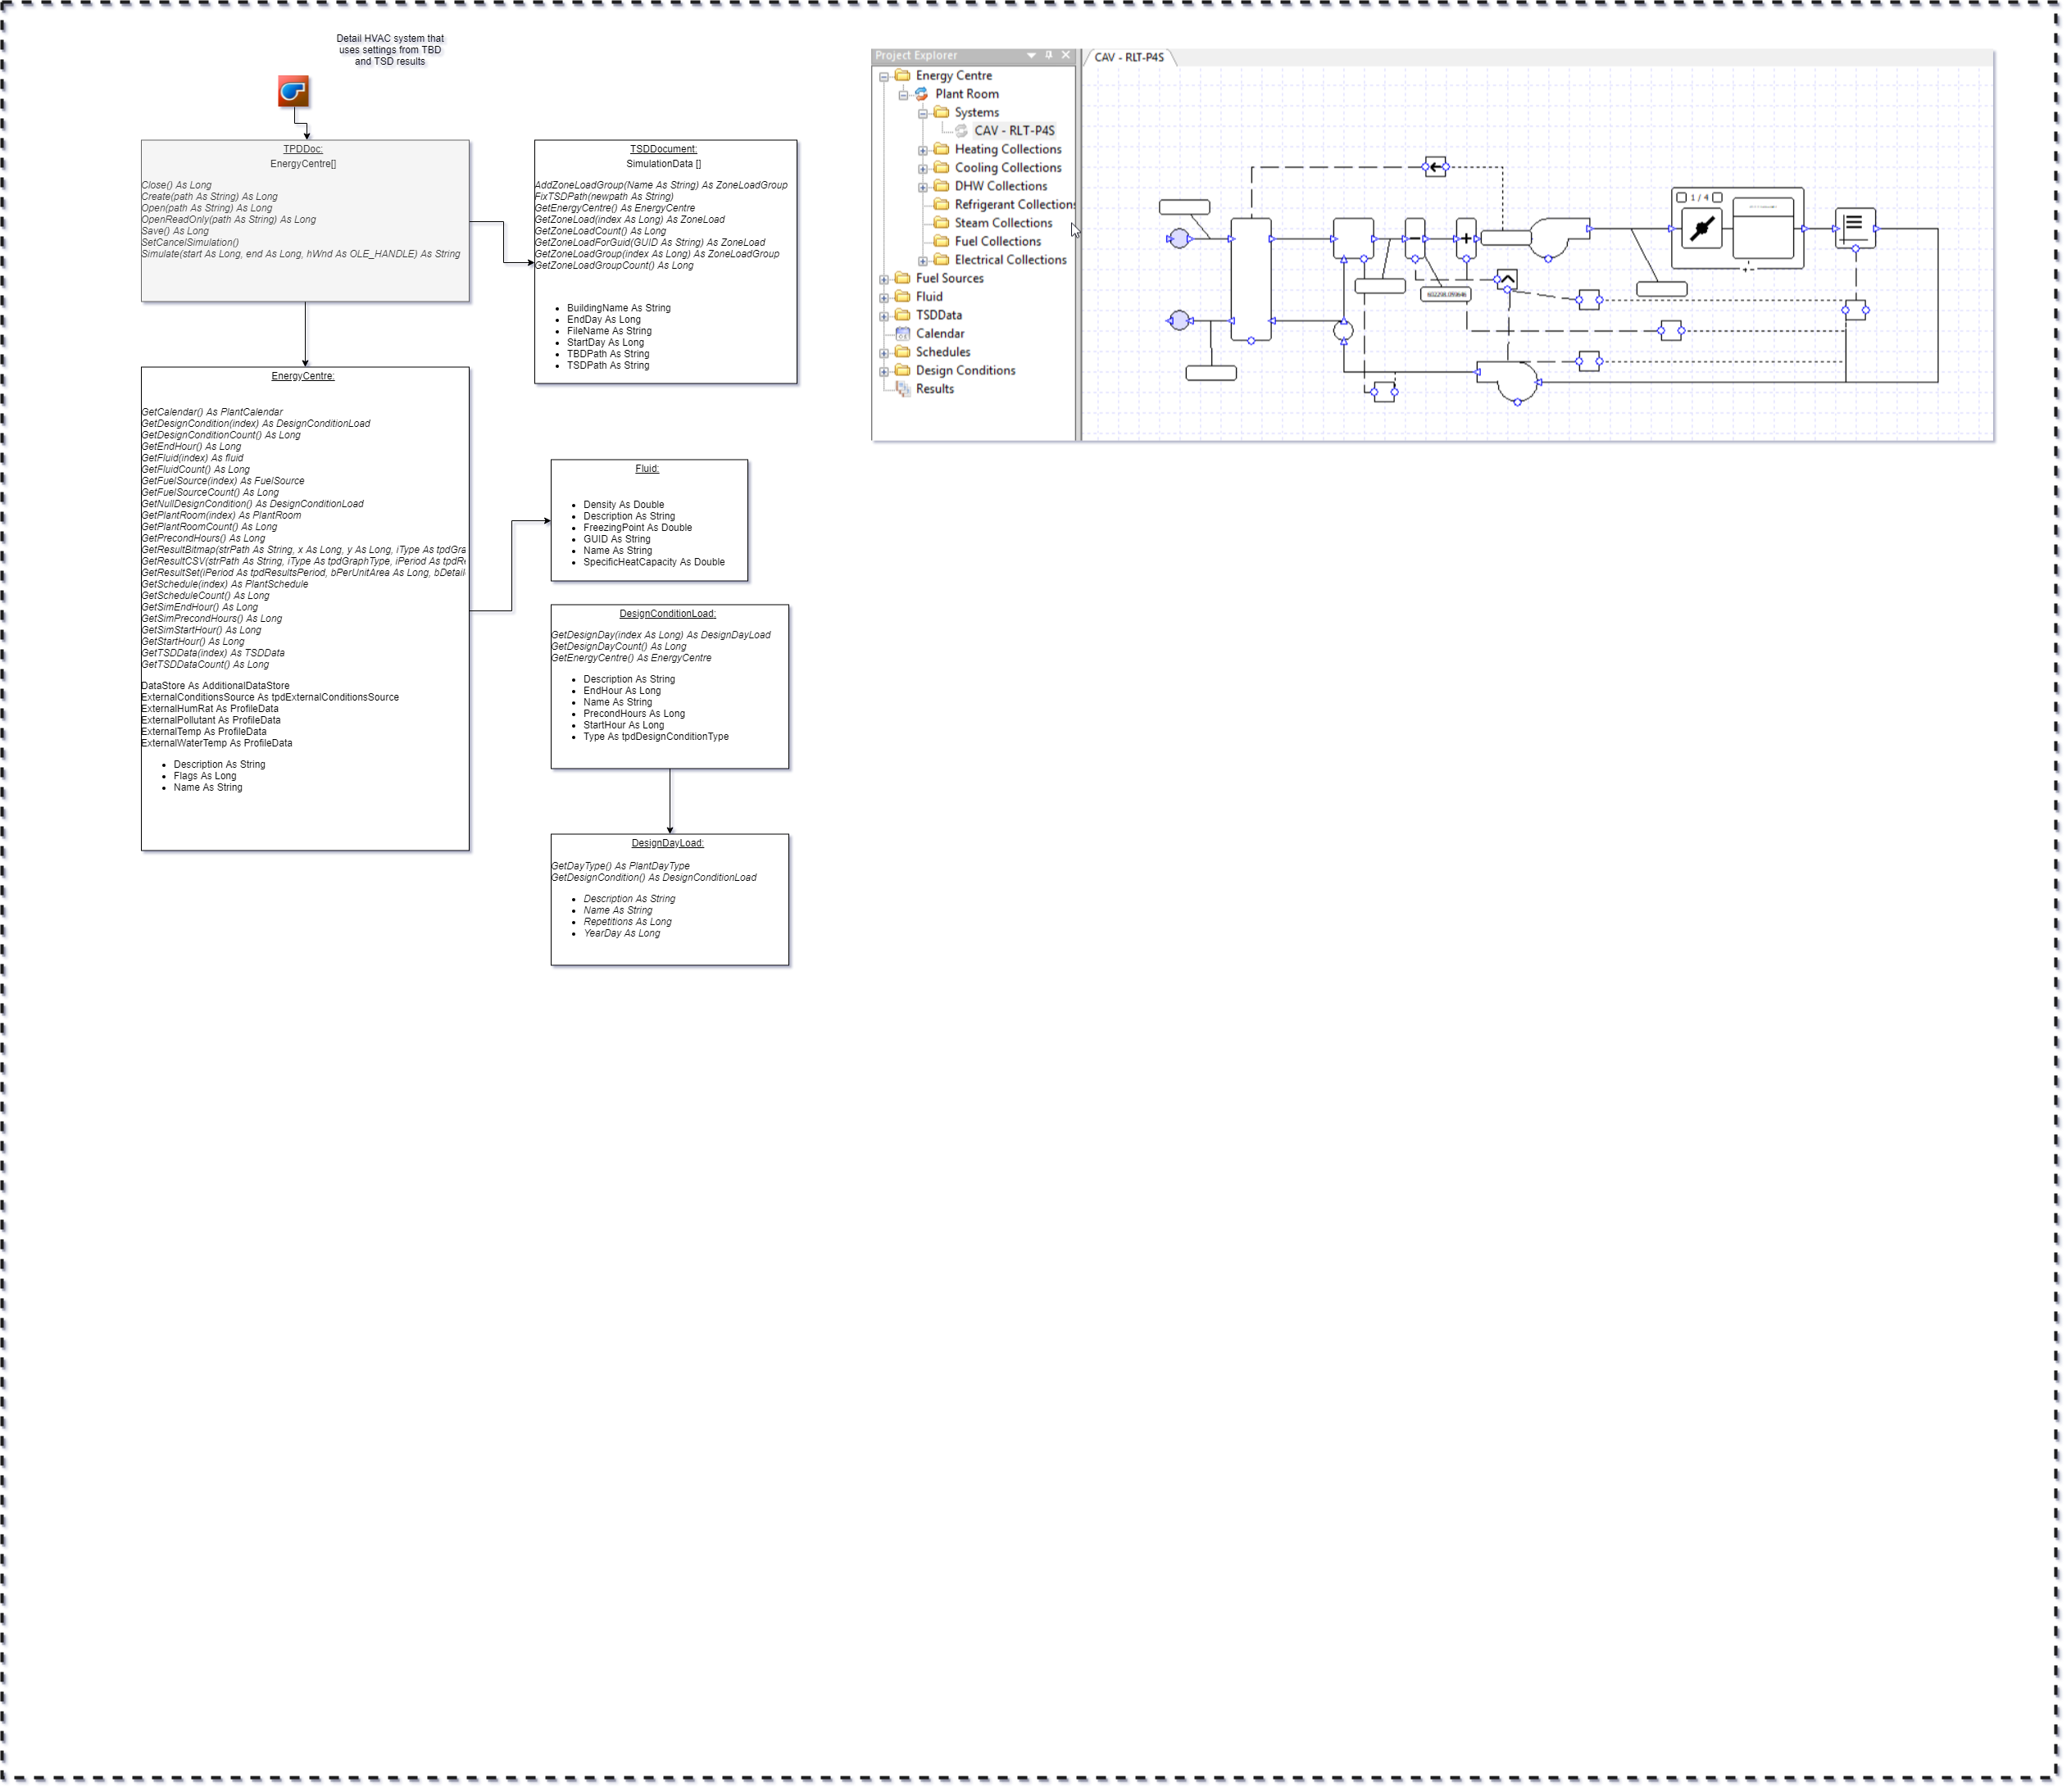Click the grey system icon beside CAV - RLT-P4S
The image size is (2071, 1792).
click(961, 131)
